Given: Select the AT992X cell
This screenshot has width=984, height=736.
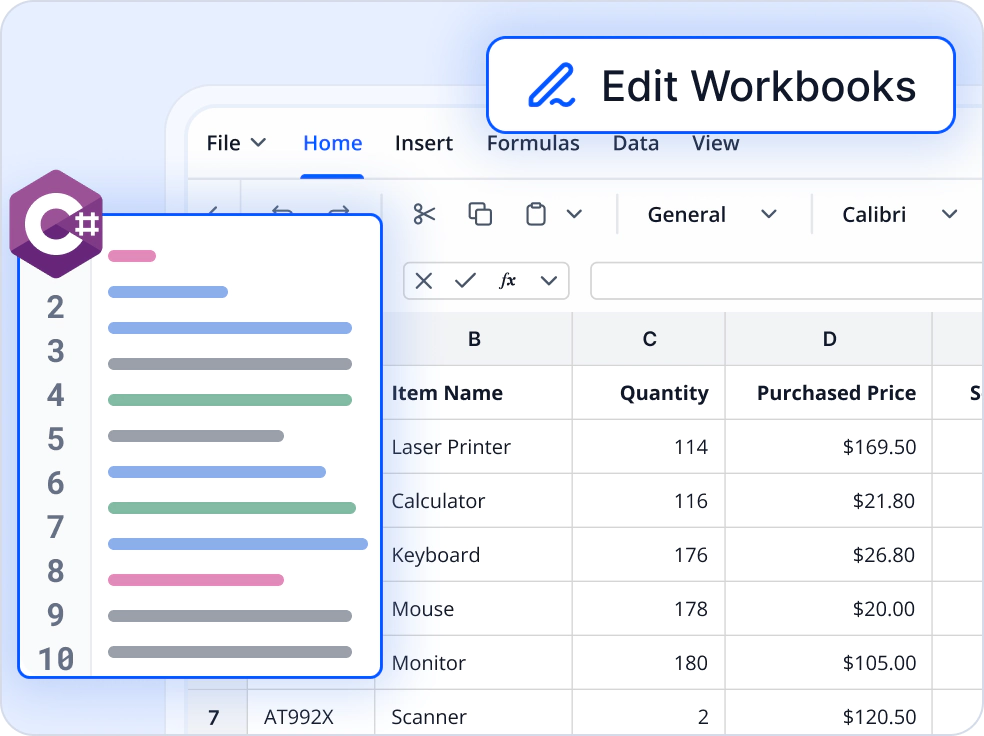Looking at the screenshot, I should (x=311, y=713).
